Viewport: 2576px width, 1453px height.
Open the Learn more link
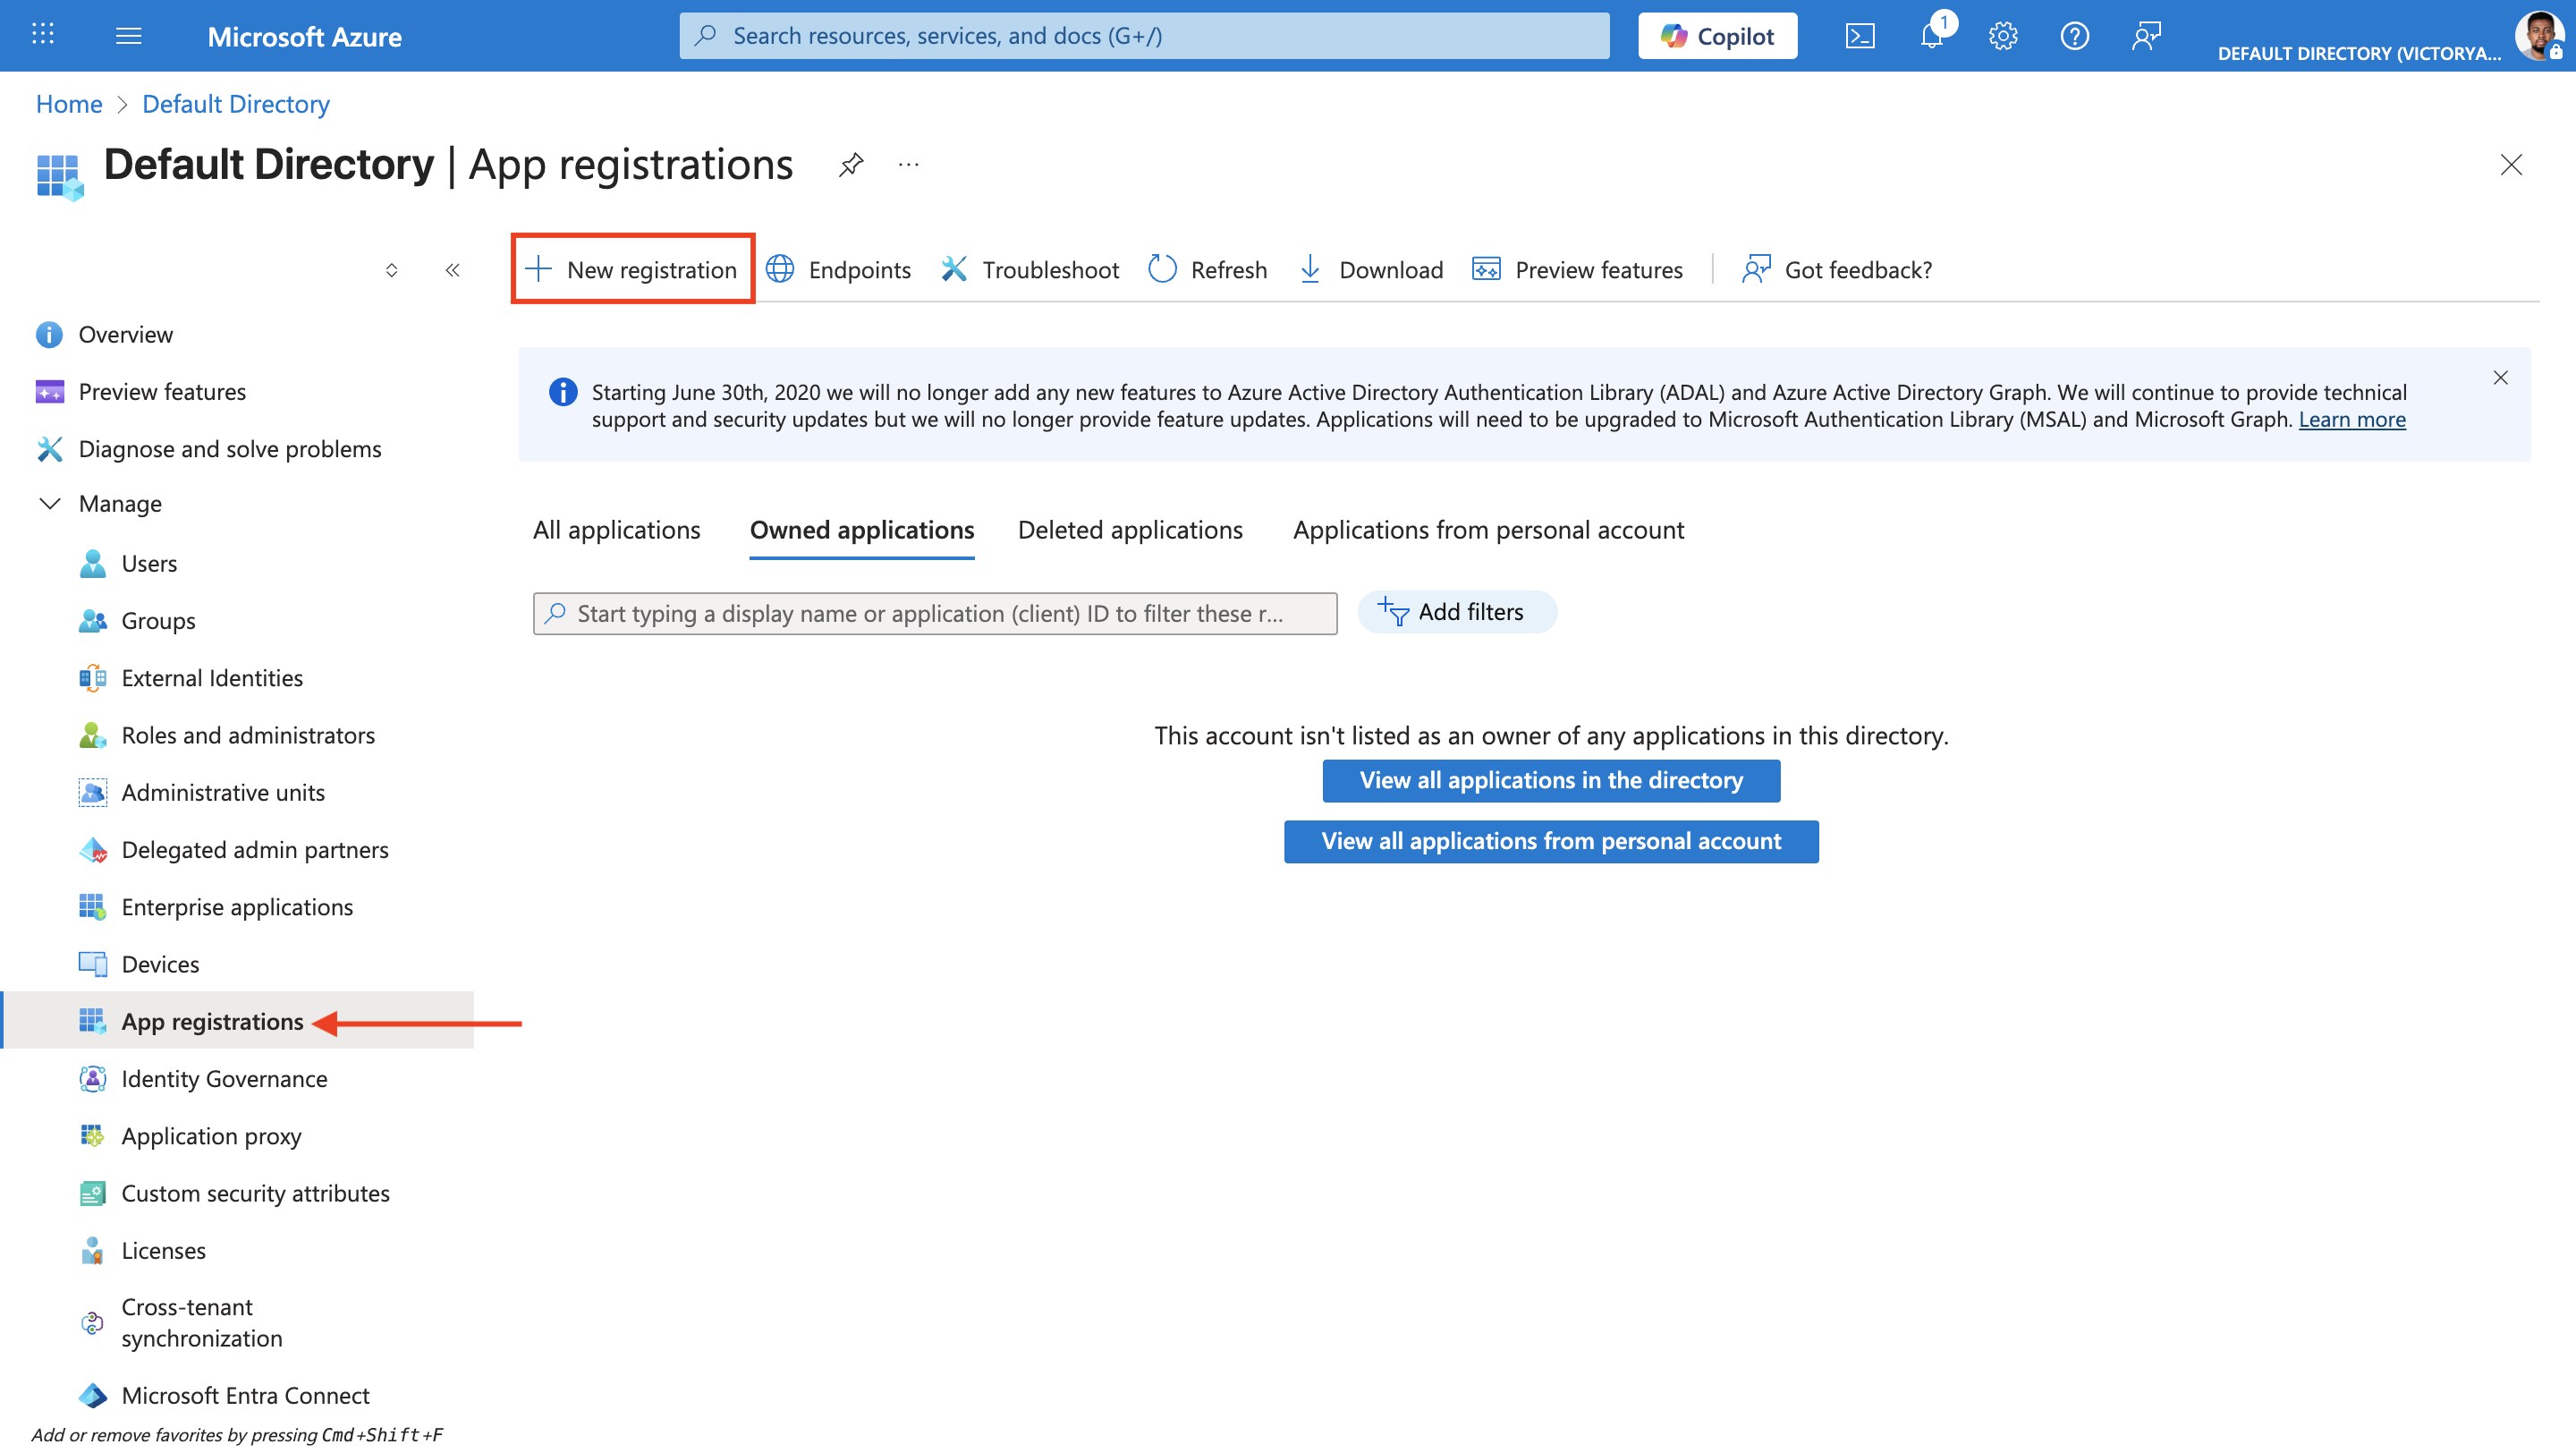(2351, 420)
